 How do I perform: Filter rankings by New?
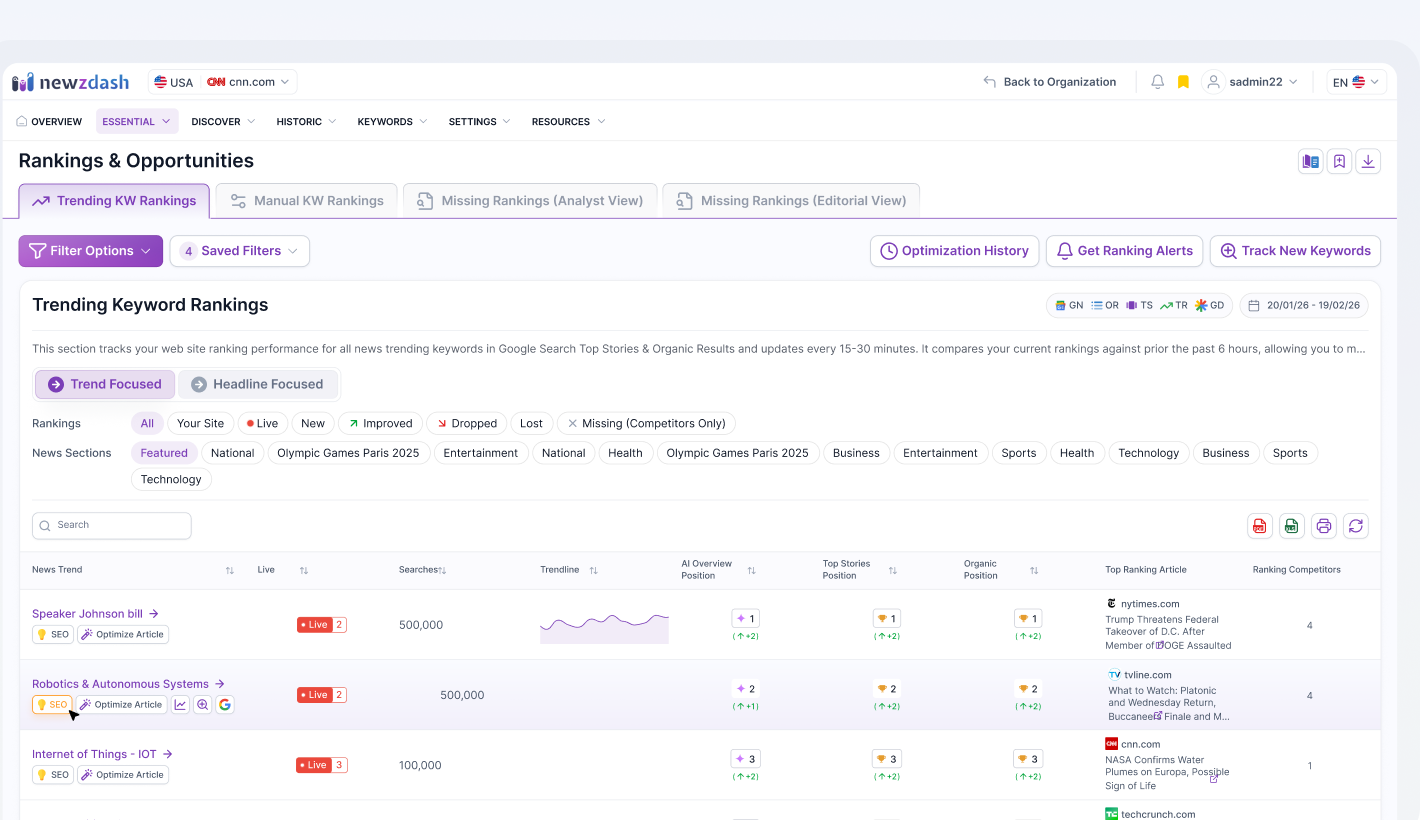click(313, 423)
